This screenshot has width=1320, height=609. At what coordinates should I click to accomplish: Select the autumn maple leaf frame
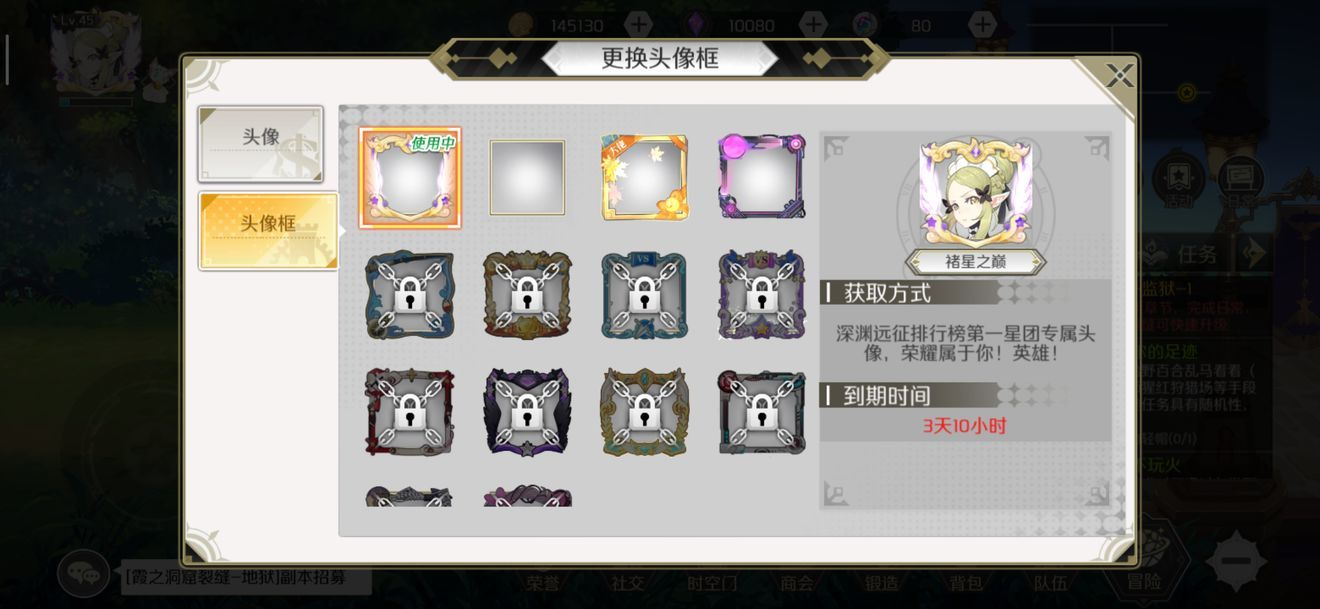645,178
